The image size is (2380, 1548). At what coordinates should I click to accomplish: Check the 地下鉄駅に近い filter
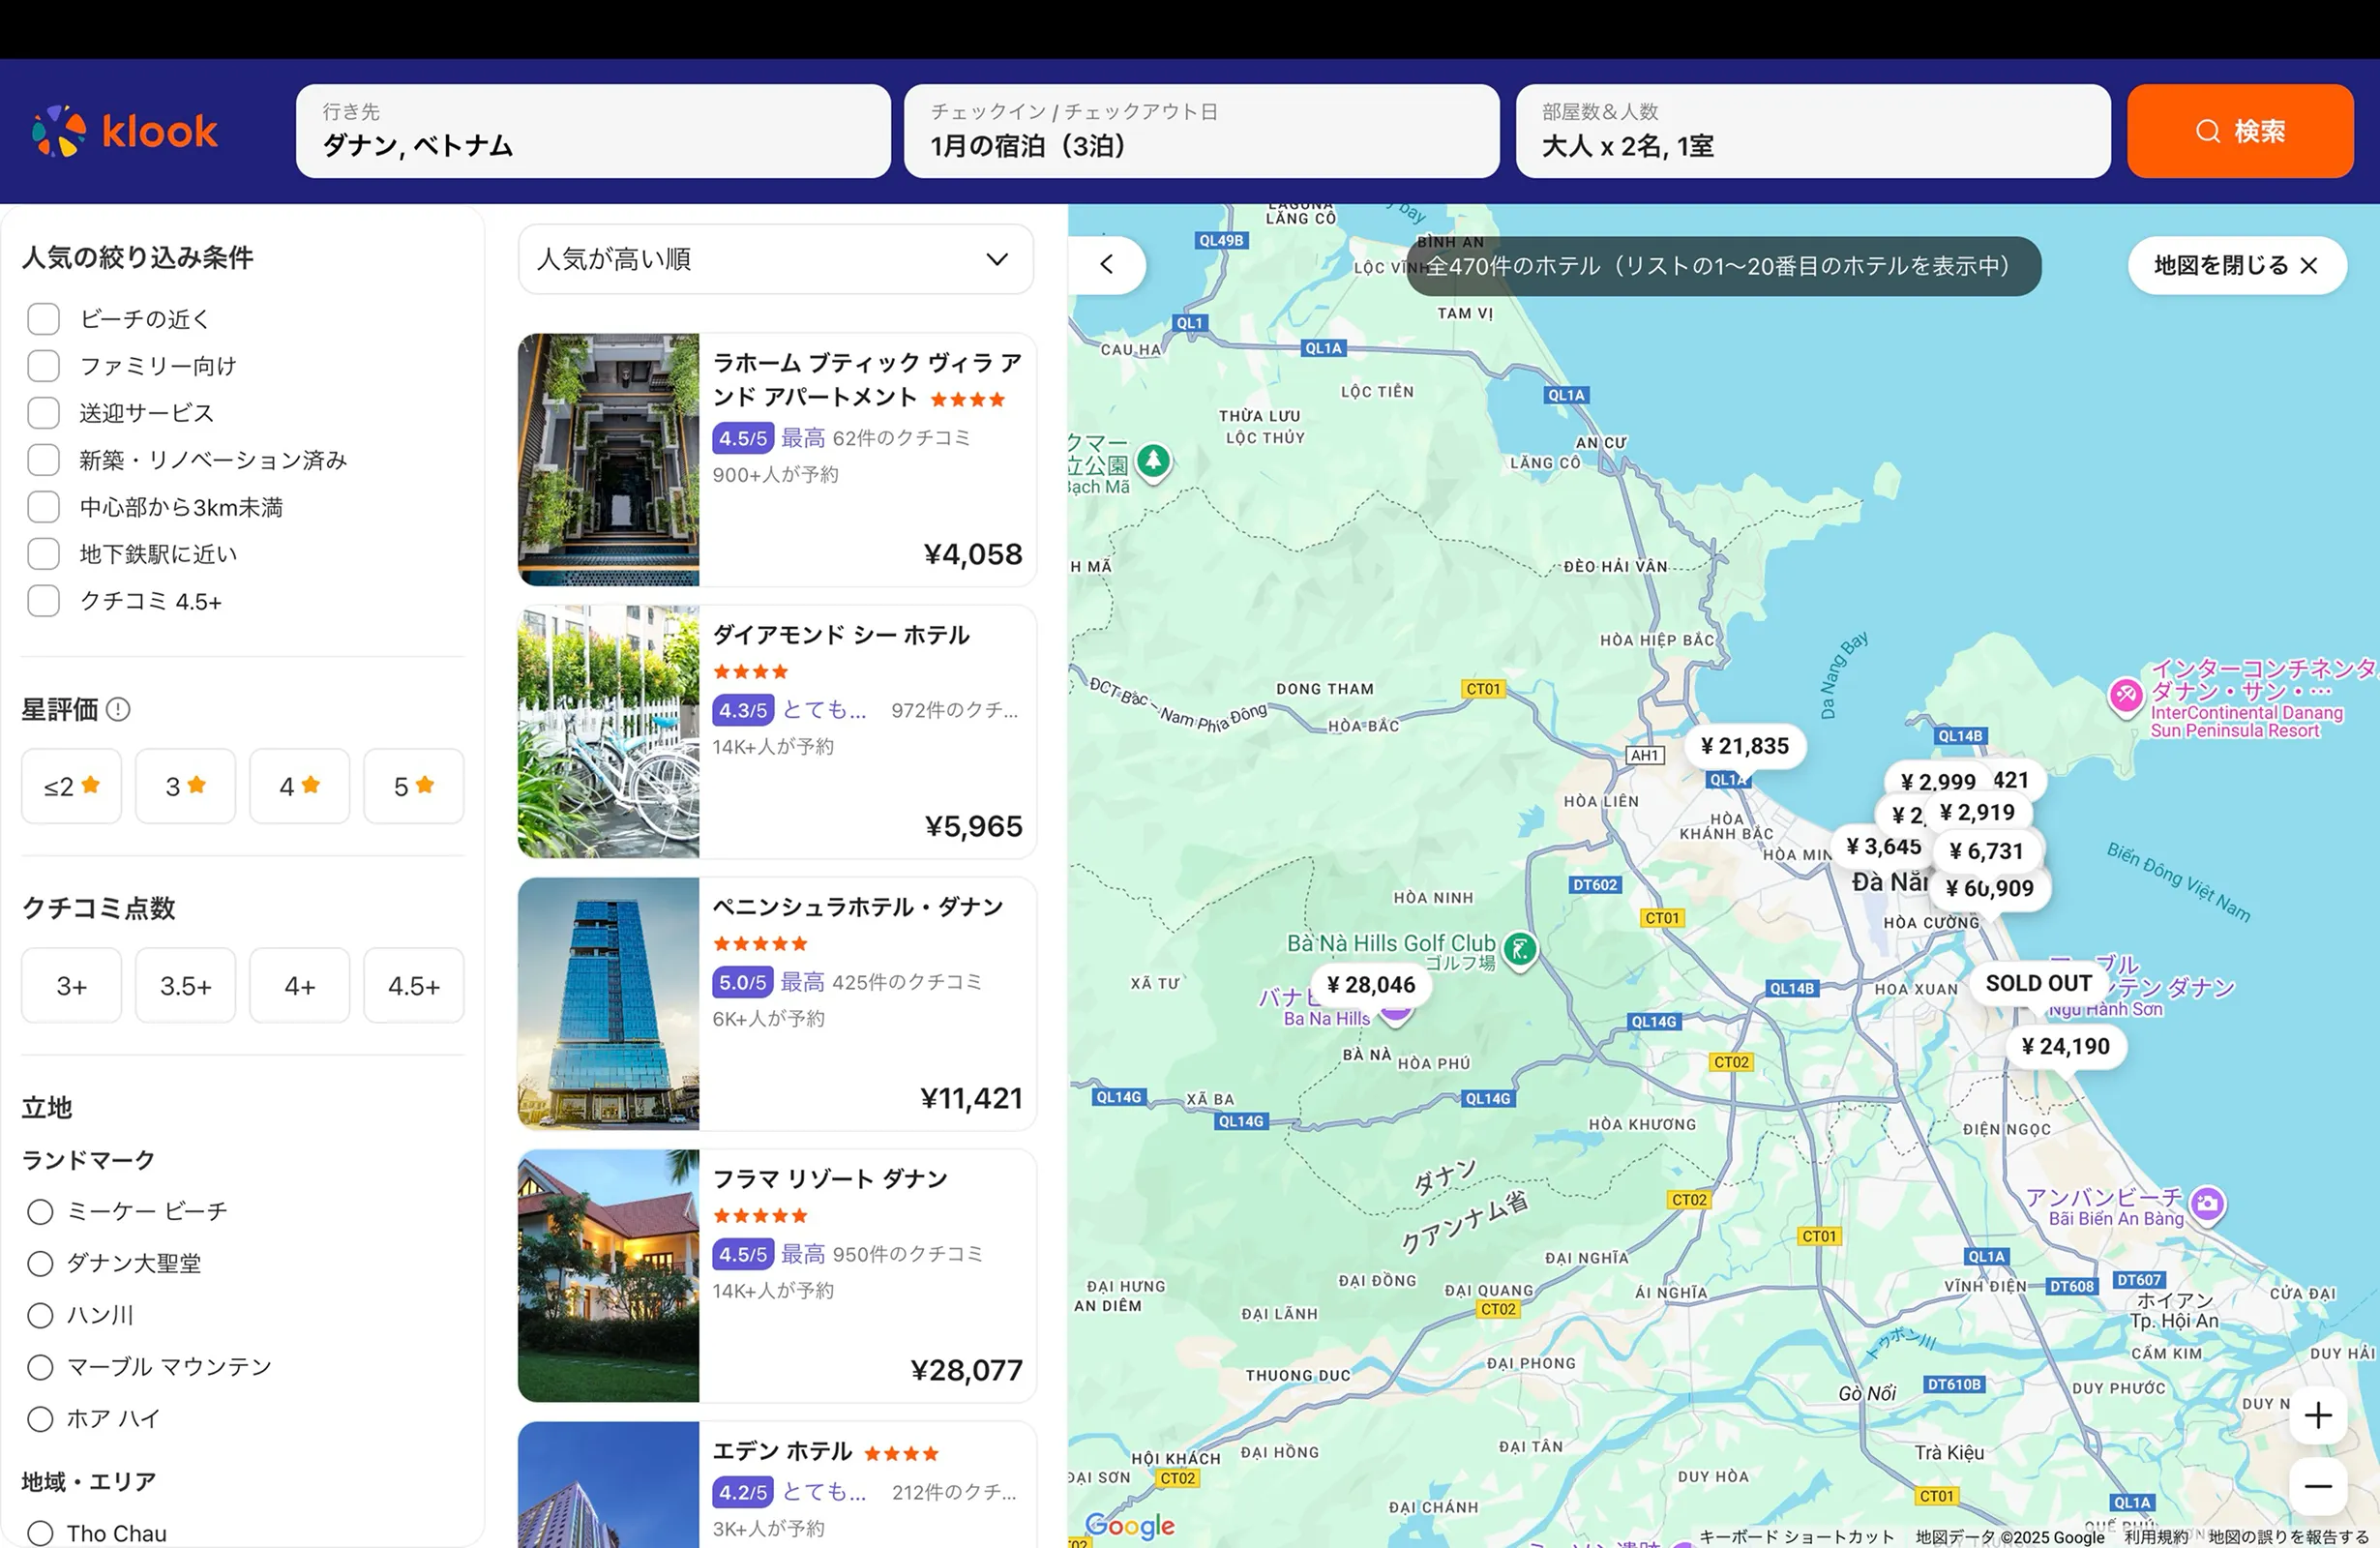click(x=43, y=554)
